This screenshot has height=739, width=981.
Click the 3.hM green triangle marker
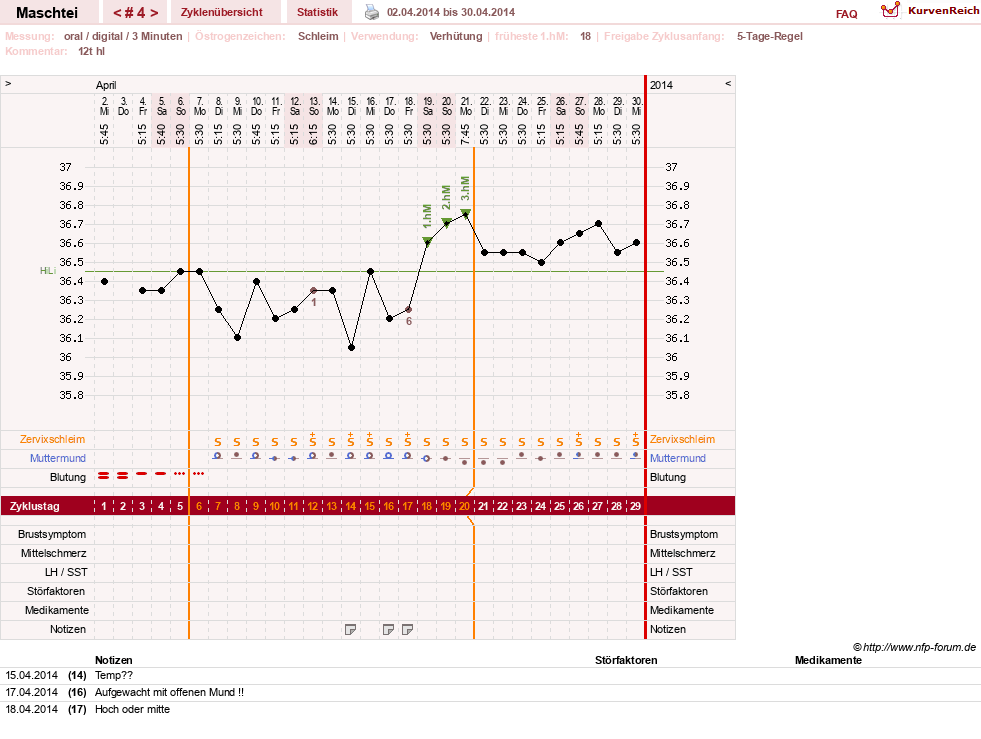(465, 213)
